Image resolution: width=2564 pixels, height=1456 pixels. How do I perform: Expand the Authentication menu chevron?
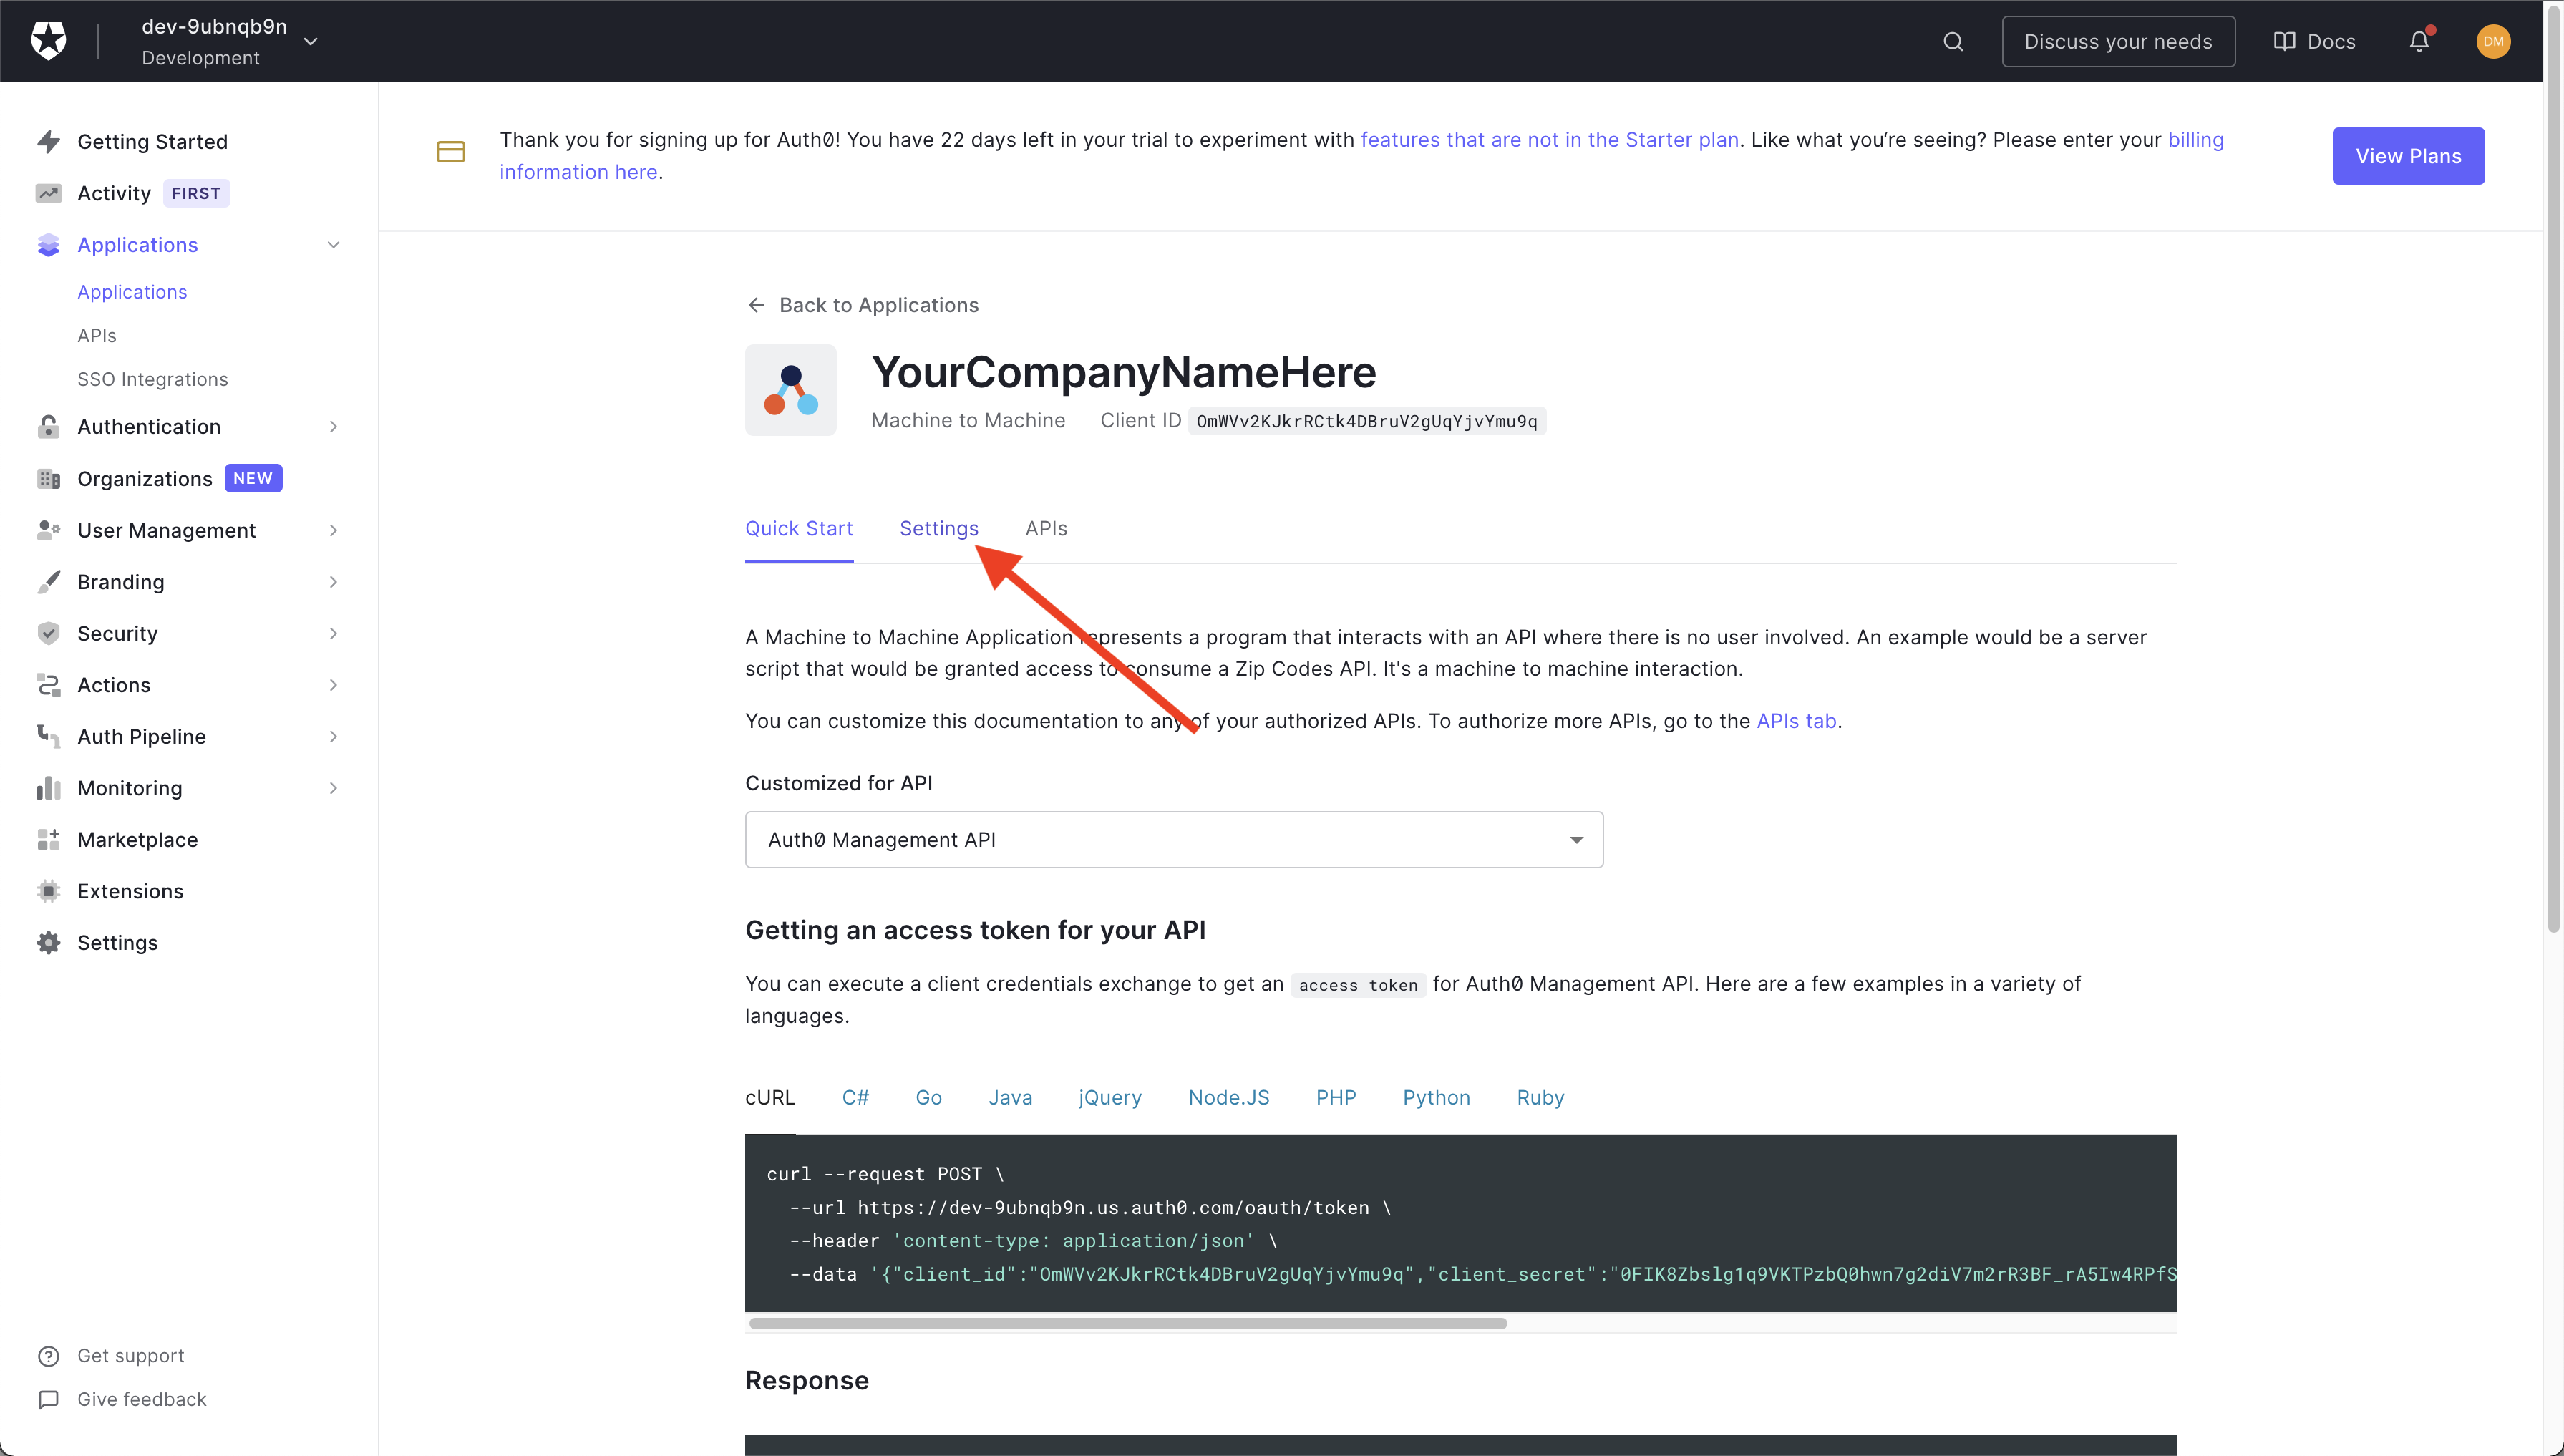point(333,427)
